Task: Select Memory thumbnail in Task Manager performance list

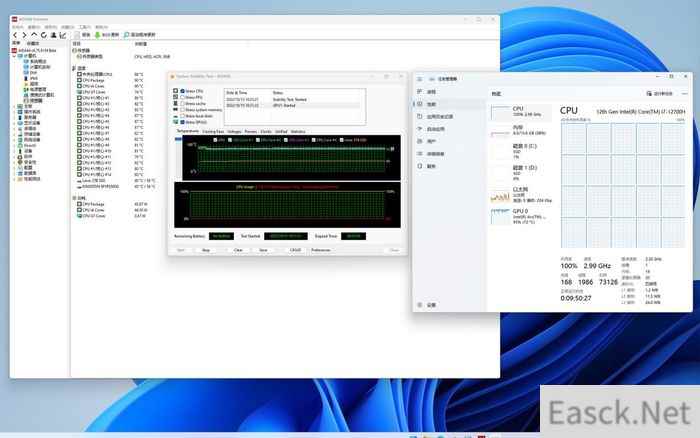Action: tap(521, 131)
